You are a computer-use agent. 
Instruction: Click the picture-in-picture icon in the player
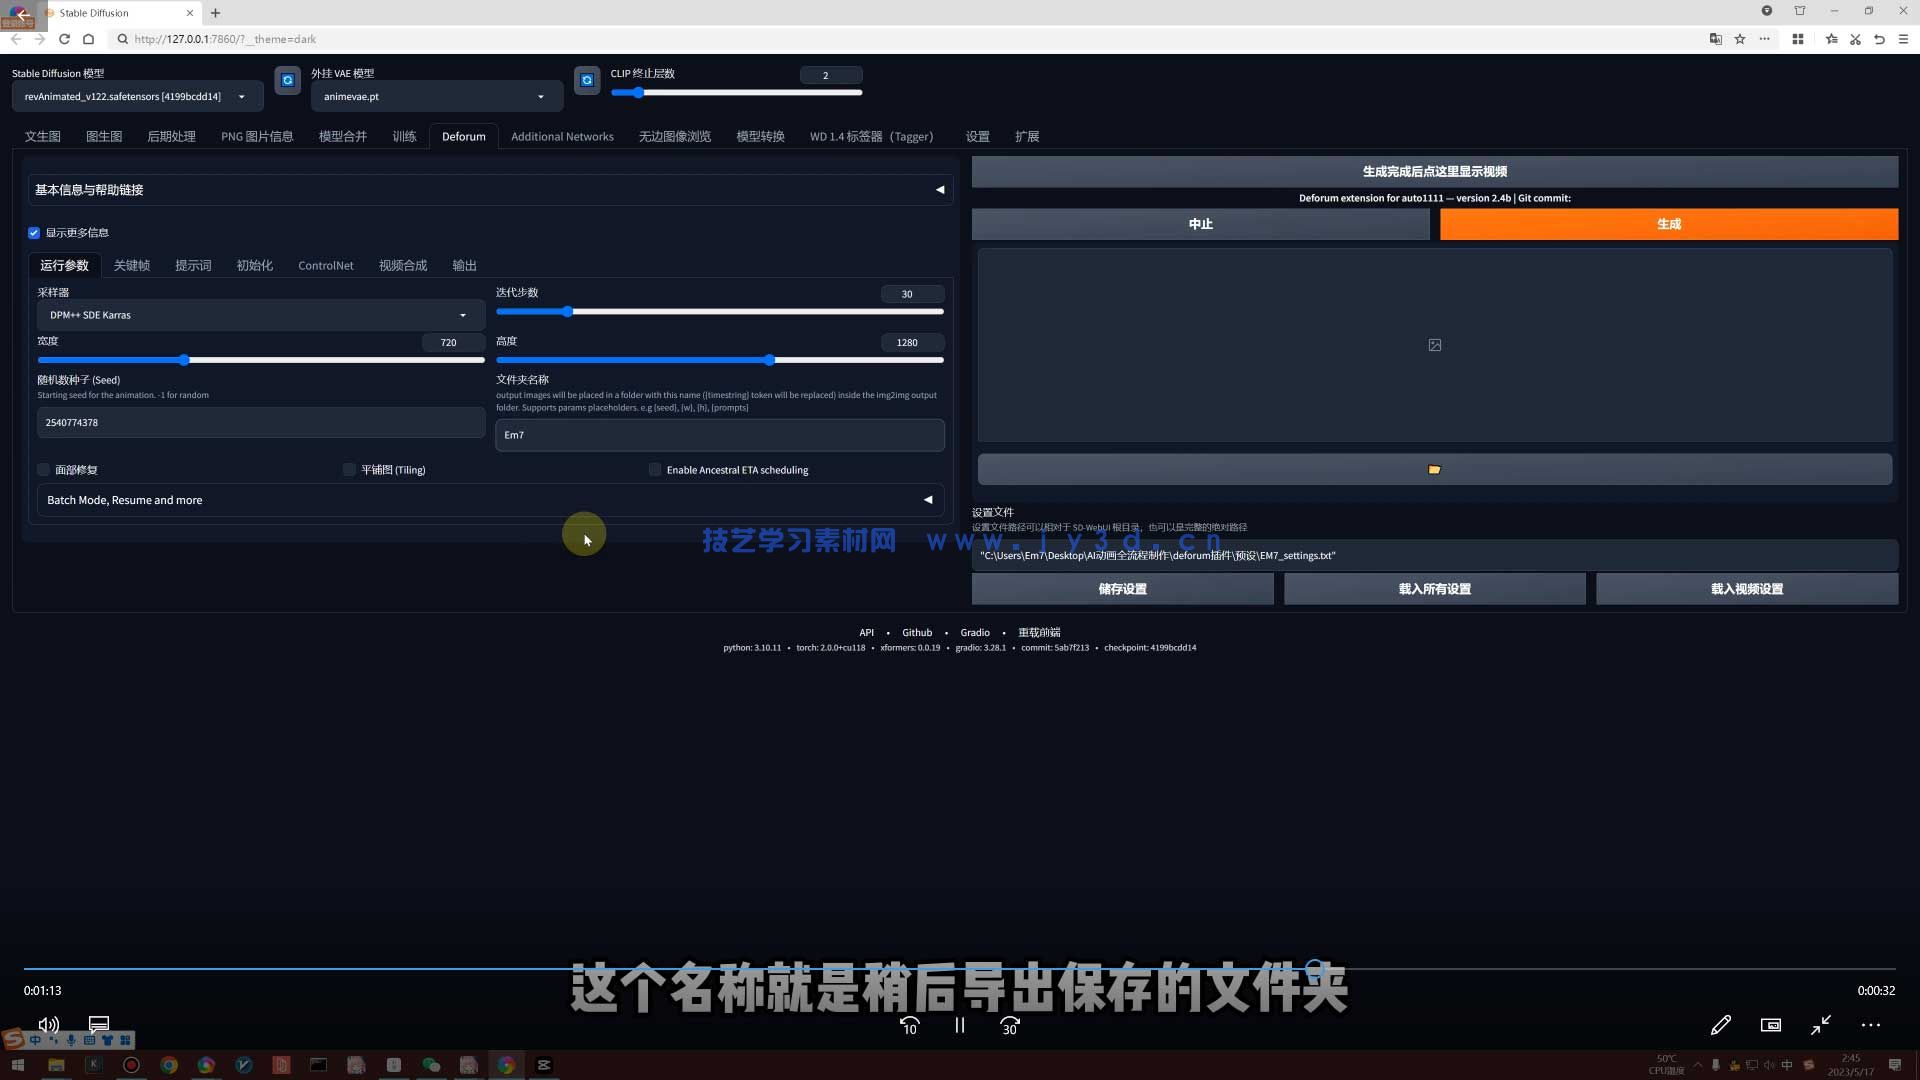point(1770,1025)
